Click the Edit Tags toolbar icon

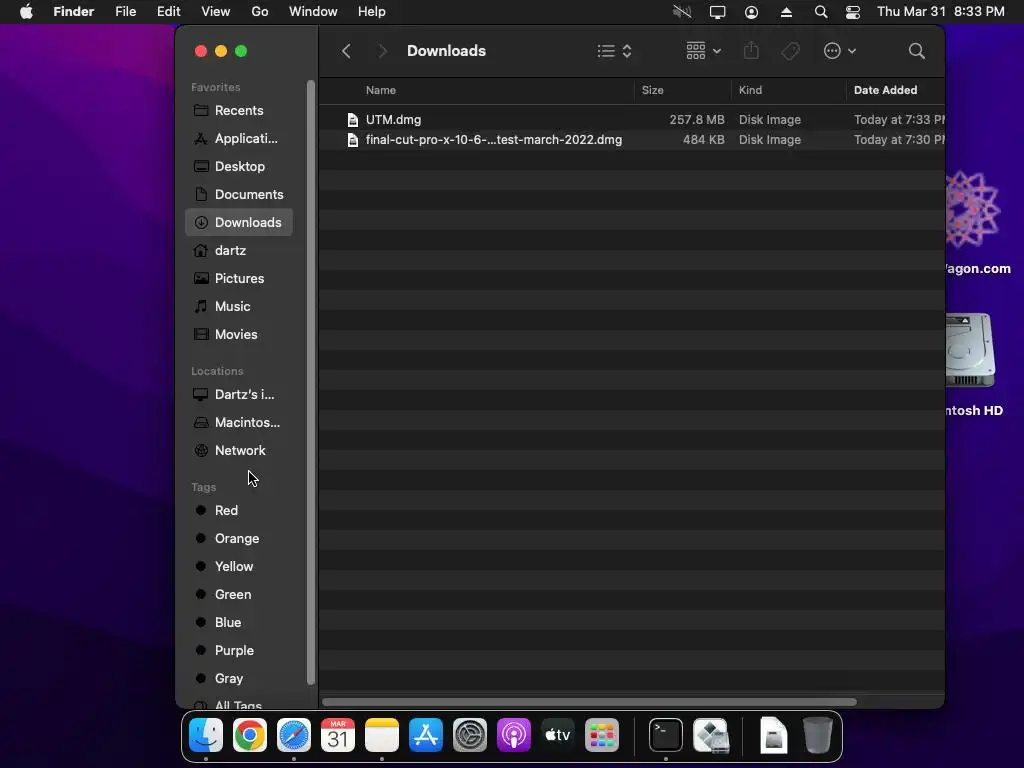pyautogui.click(x=790, y=51)
